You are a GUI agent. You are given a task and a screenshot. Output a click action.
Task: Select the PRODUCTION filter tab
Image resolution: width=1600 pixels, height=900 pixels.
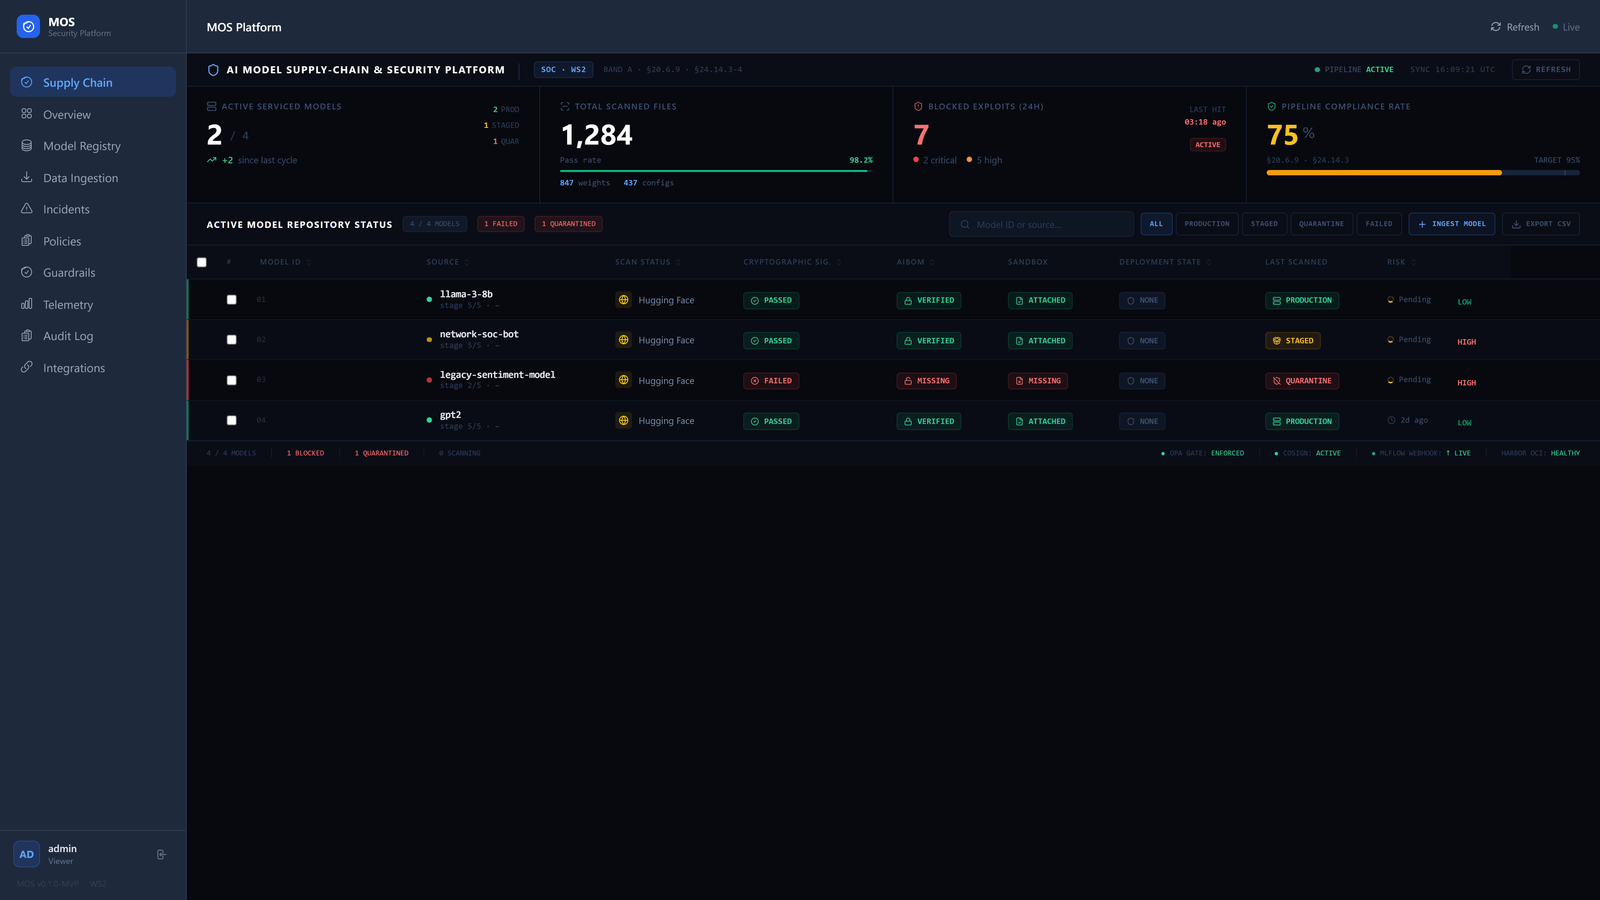point(1207,224)
